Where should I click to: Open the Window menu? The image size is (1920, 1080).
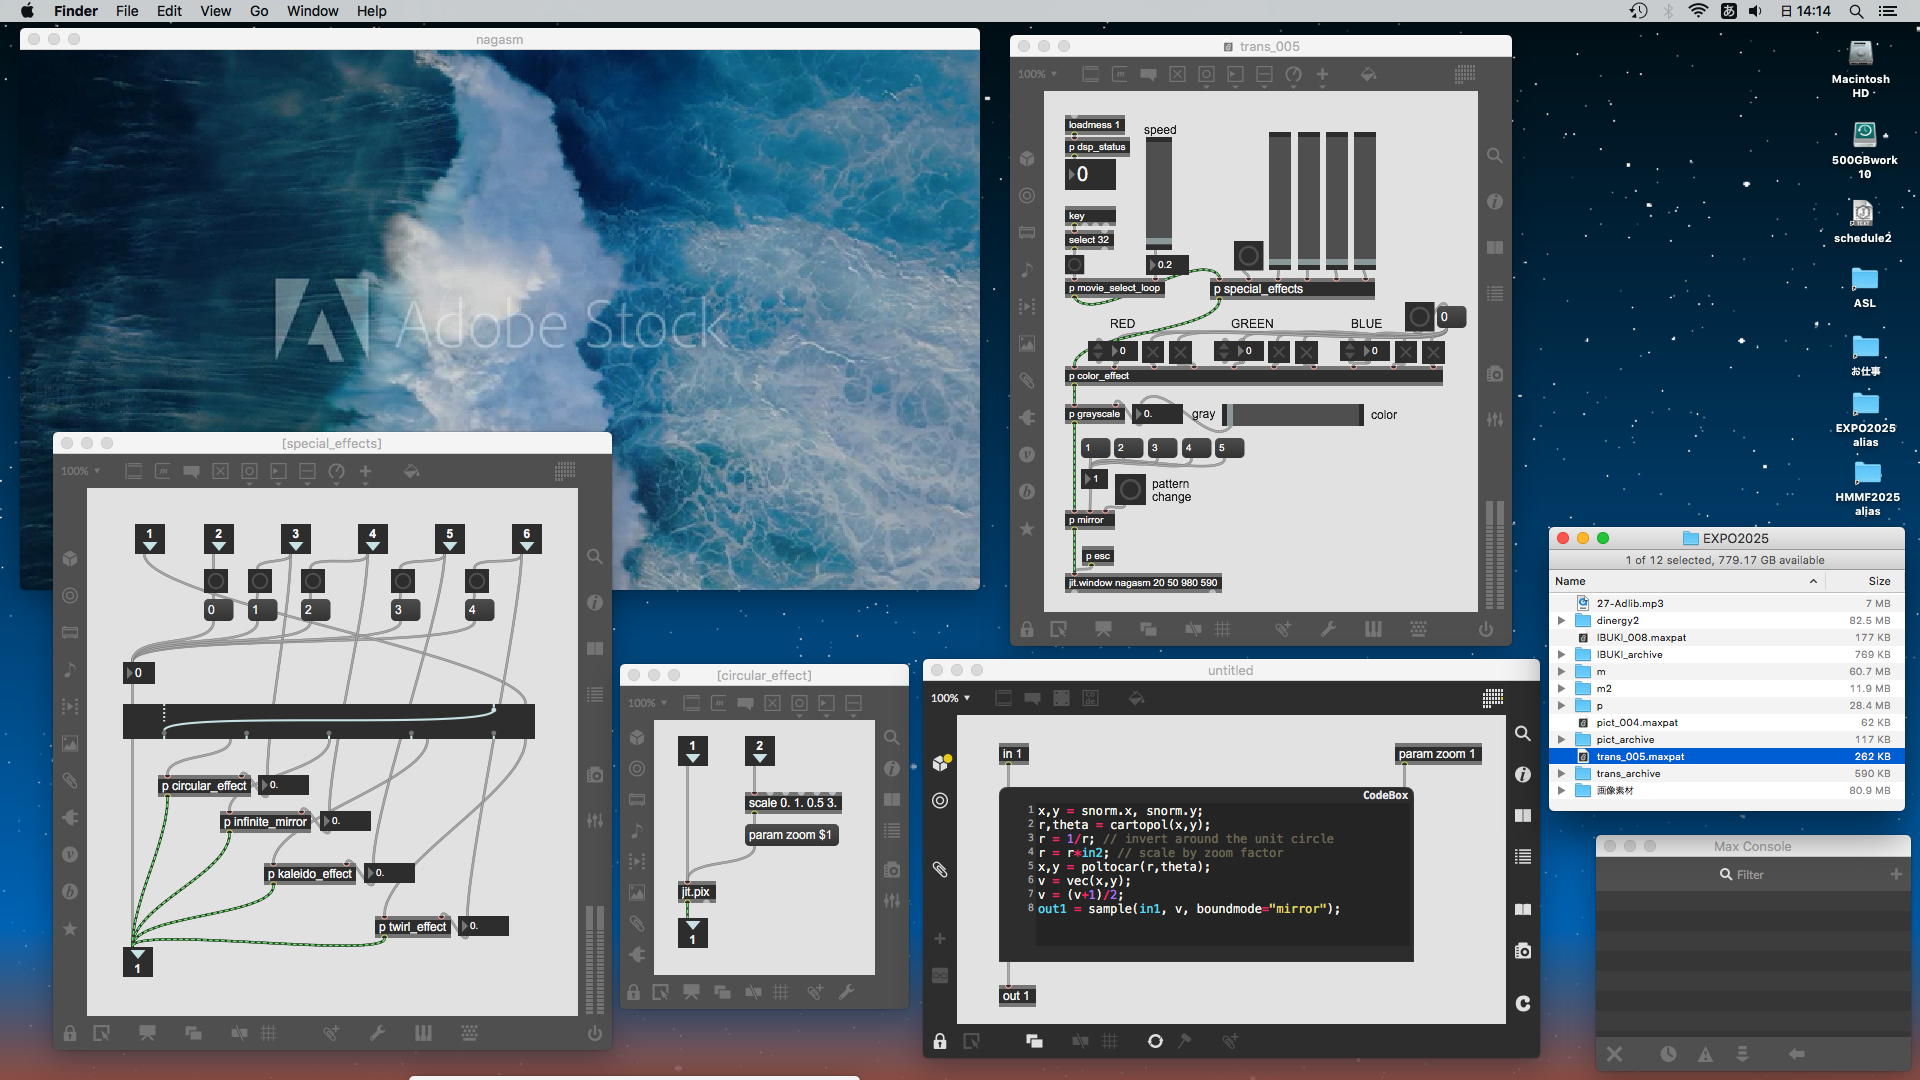[312, 11]
